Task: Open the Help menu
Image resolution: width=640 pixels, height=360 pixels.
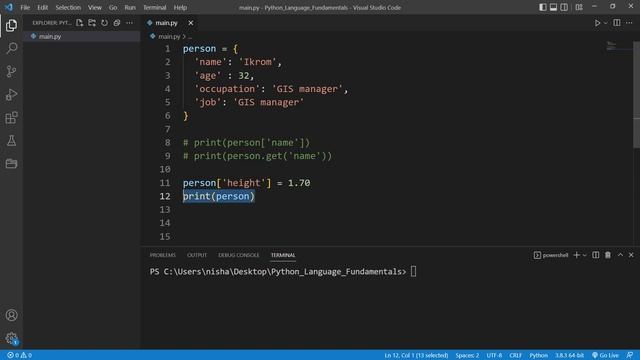Action: (x=180, y=7)
